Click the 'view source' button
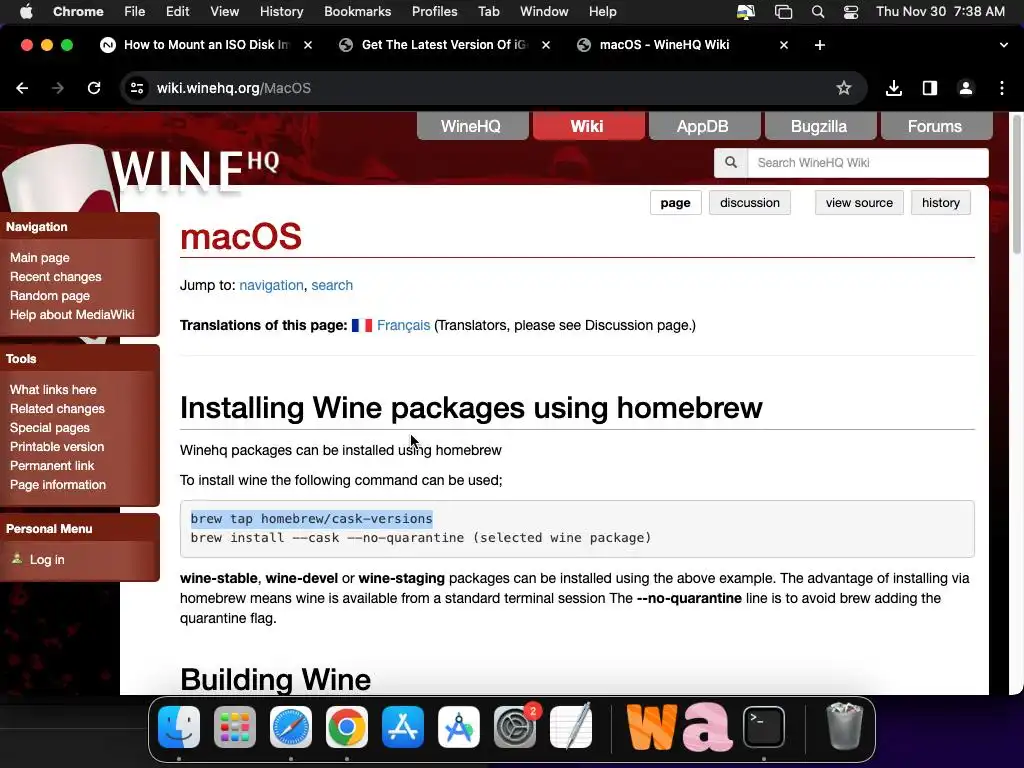The width and height of the screenshot is (1024, 768). click(x=859, y=203)
